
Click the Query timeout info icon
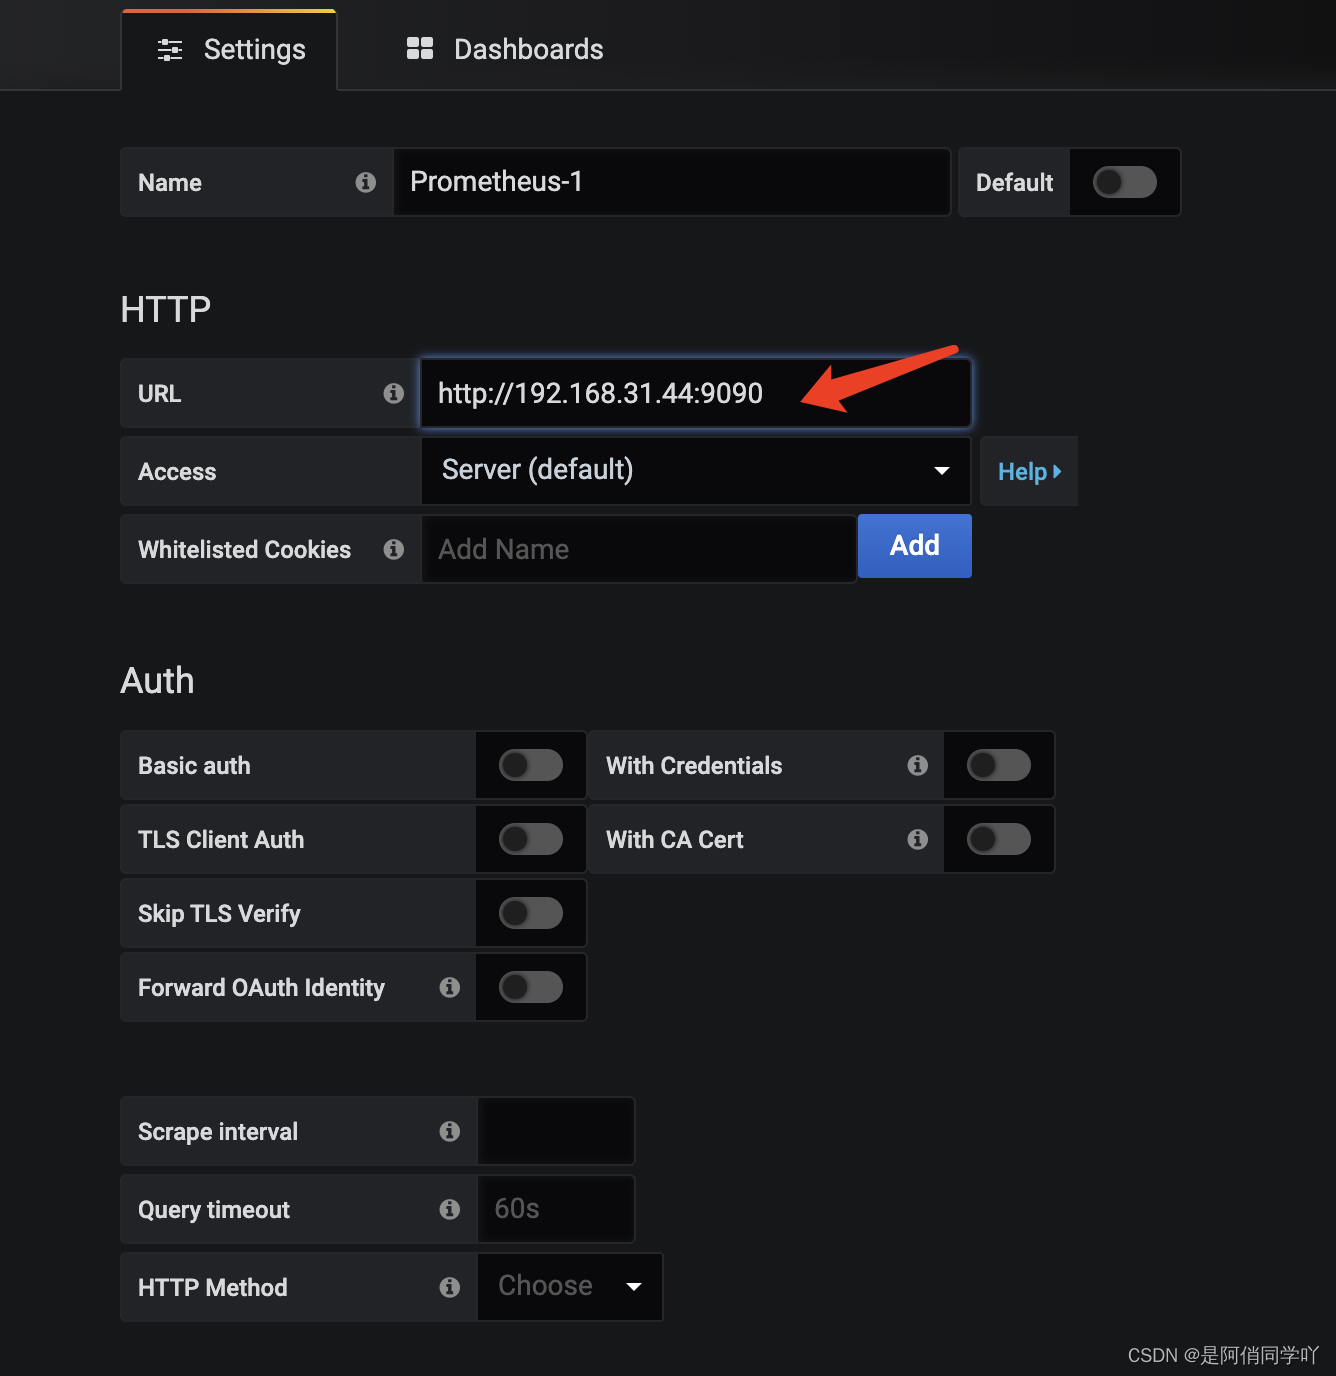coord(450,1209)
